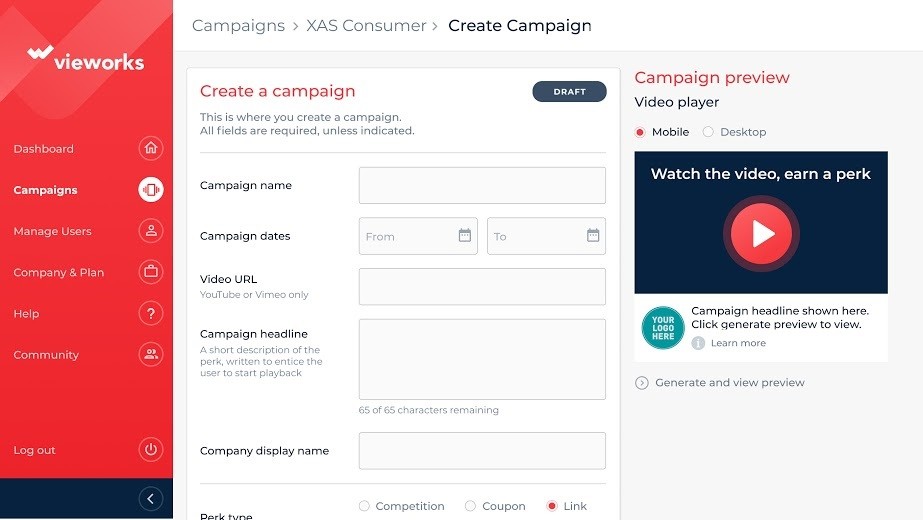
Task: Click the Company & Plan briefcase icon
Action: click(x=151, y=272)
